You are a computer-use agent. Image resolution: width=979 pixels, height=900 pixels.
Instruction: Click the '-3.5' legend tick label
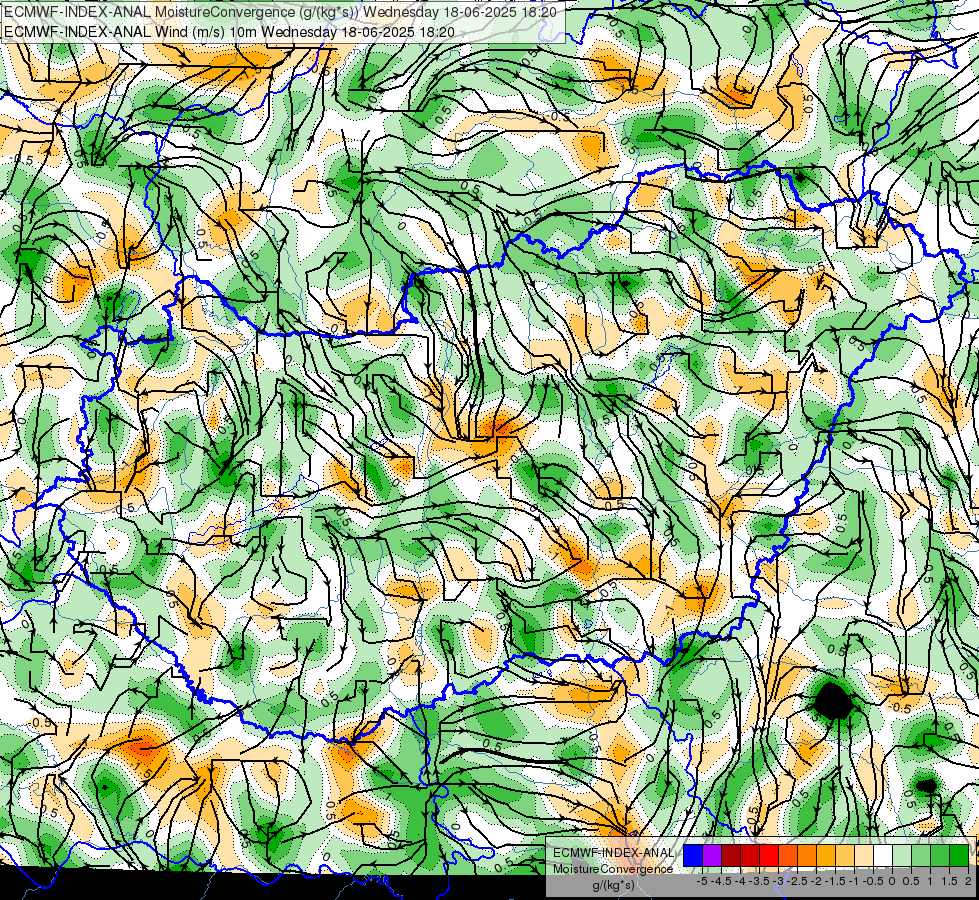[x=759, y=881]
